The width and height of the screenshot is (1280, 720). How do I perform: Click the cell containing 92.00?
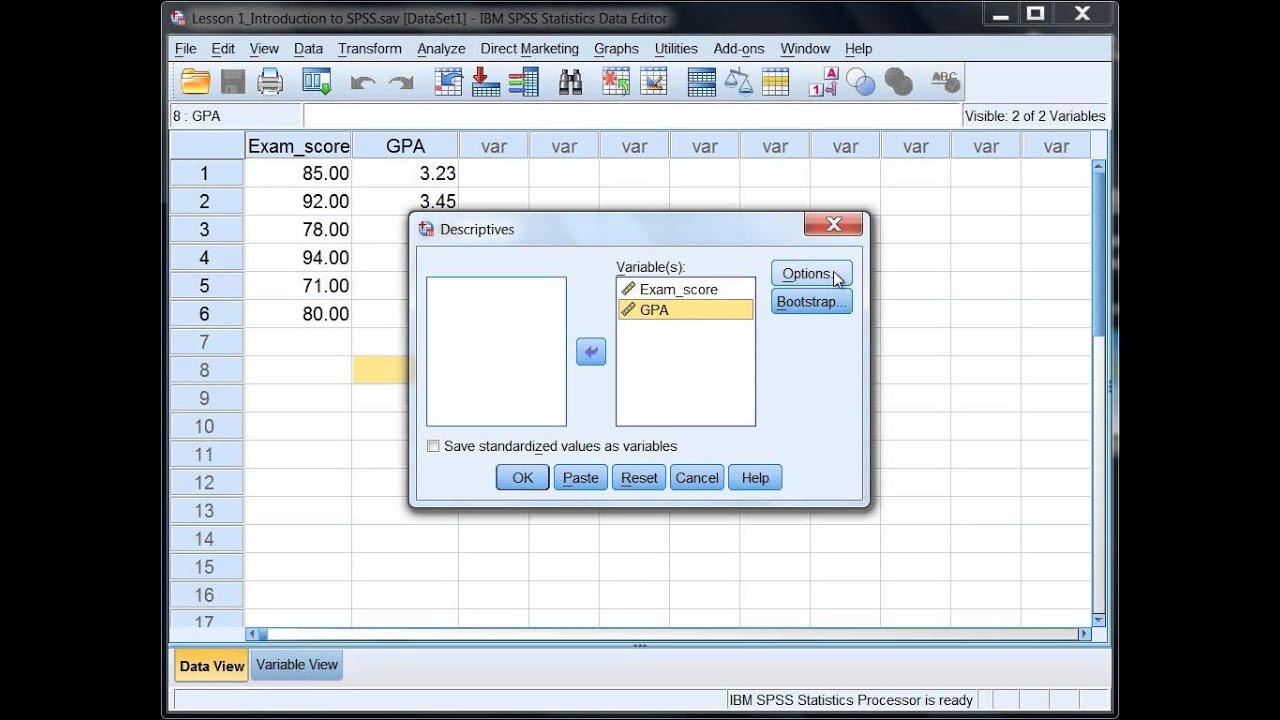[x=298, y=201]
